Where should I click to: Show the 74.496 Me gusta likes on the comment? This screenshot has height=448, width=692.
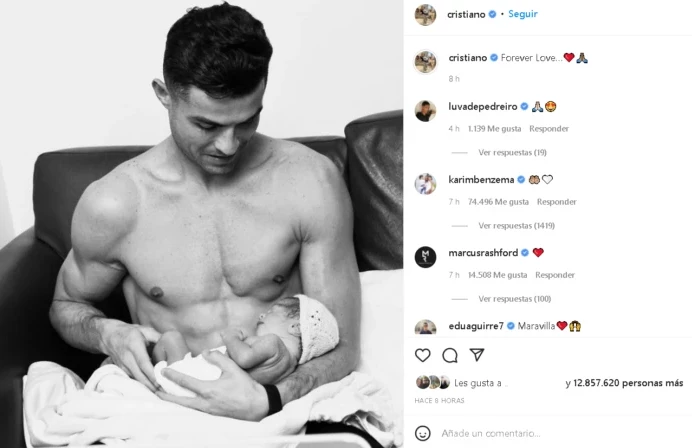pos(498,202)
